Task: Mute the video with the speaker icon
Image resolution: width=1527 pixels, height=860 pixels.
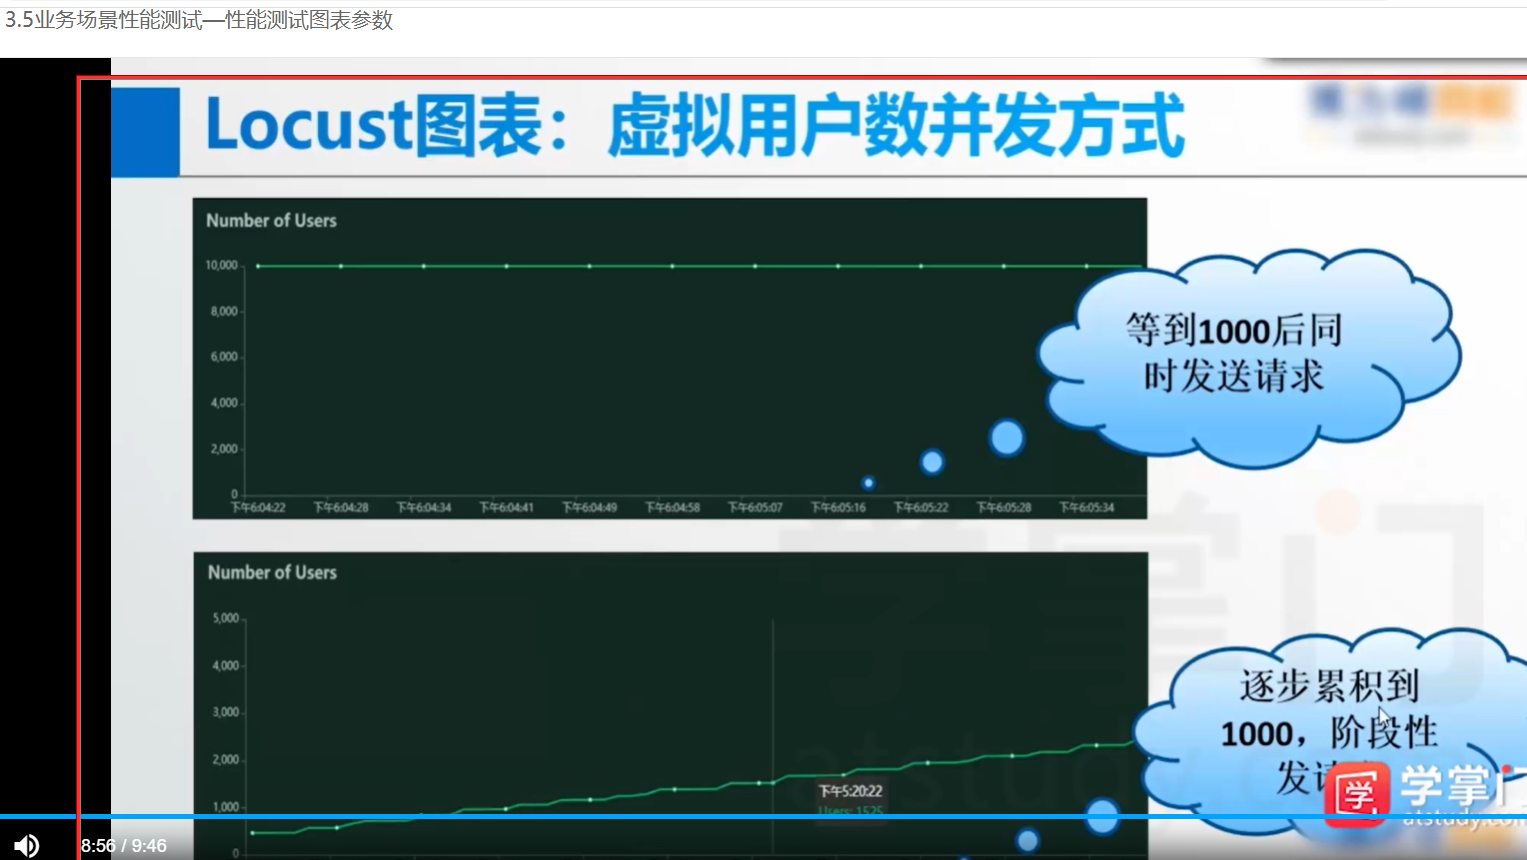Action: (x=27, y=846)
